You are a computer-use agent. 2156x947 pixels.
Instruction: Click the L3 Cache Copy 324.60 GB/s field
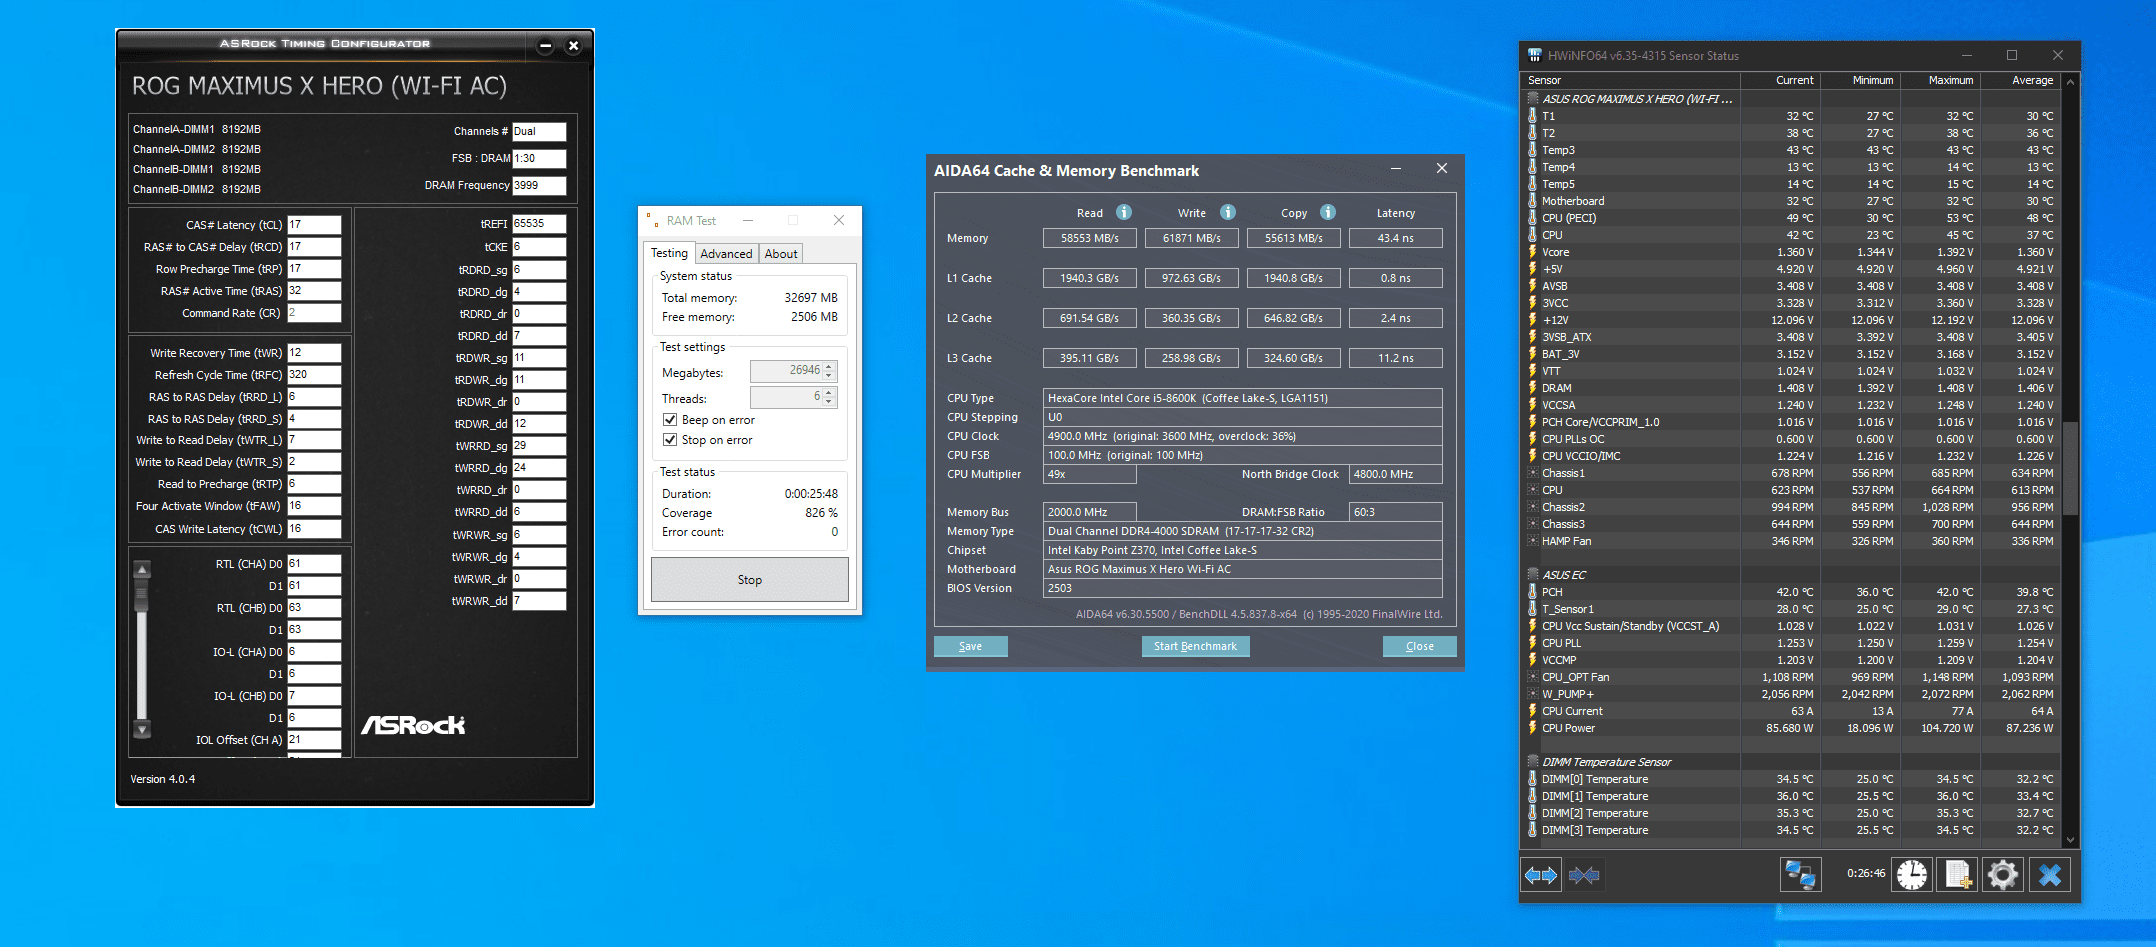(1294, 358)
